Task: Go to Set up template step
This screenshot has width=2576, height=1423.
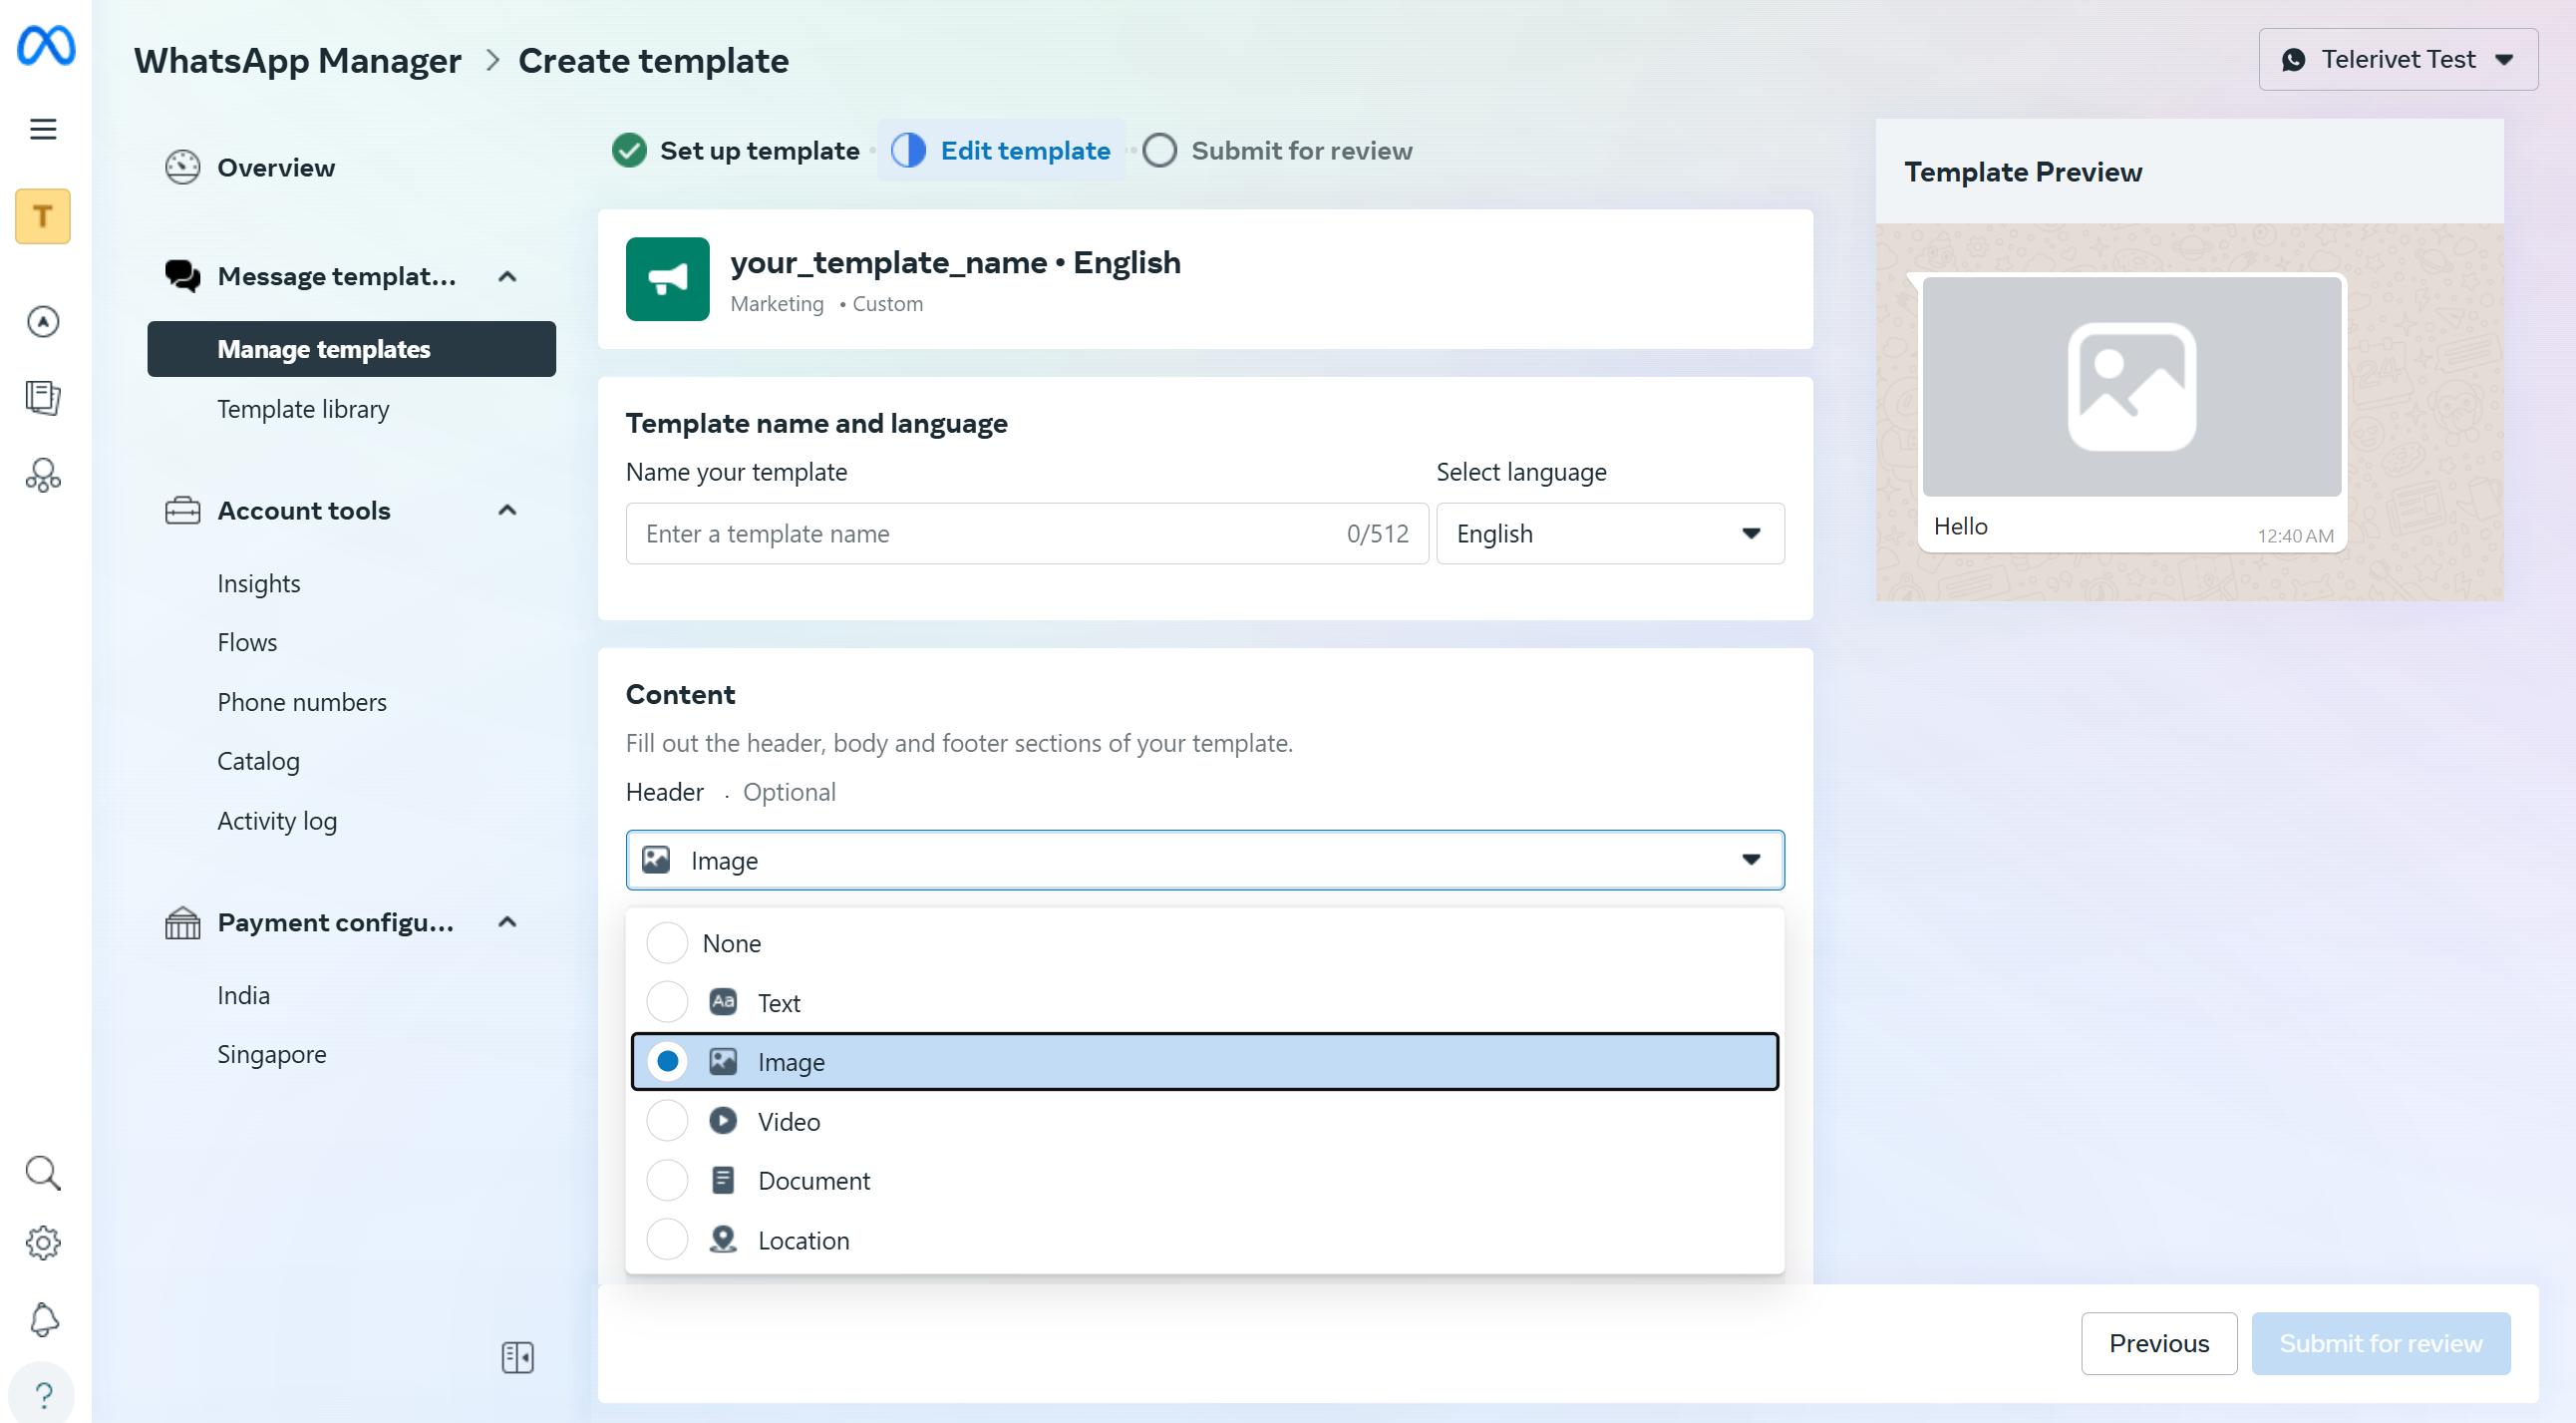Action: click(x=736, y=150)
